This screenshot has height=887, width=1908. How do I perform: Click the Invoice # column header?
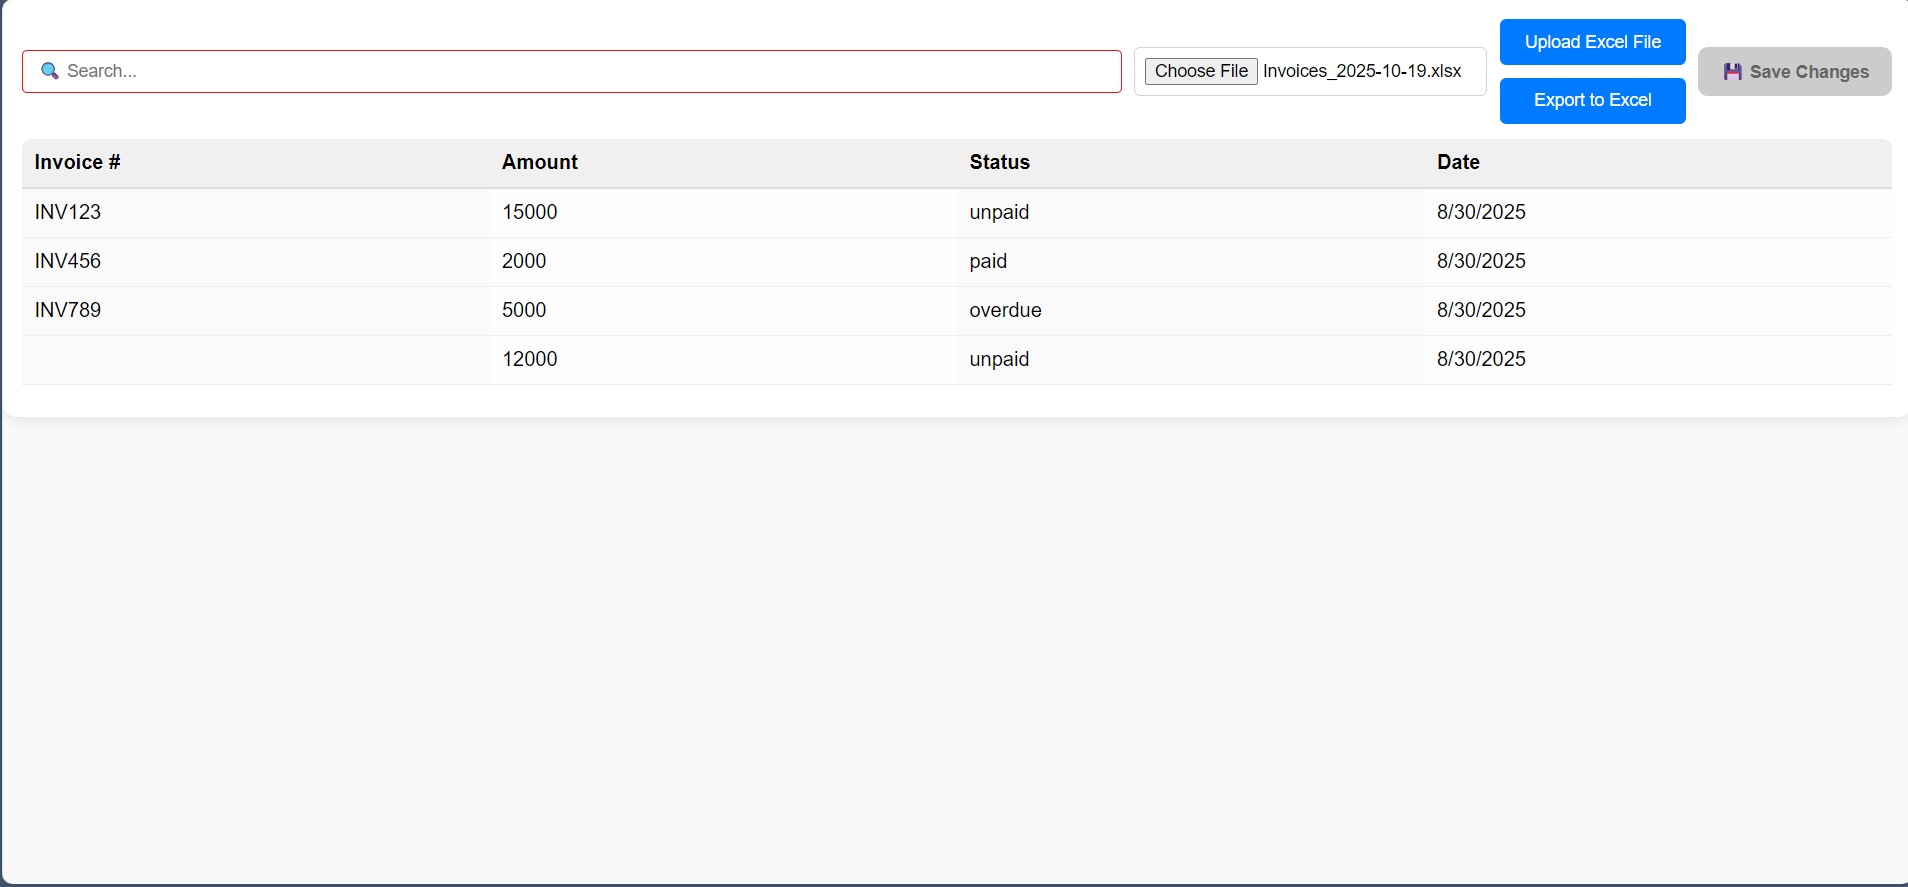(x=77, y=162)
